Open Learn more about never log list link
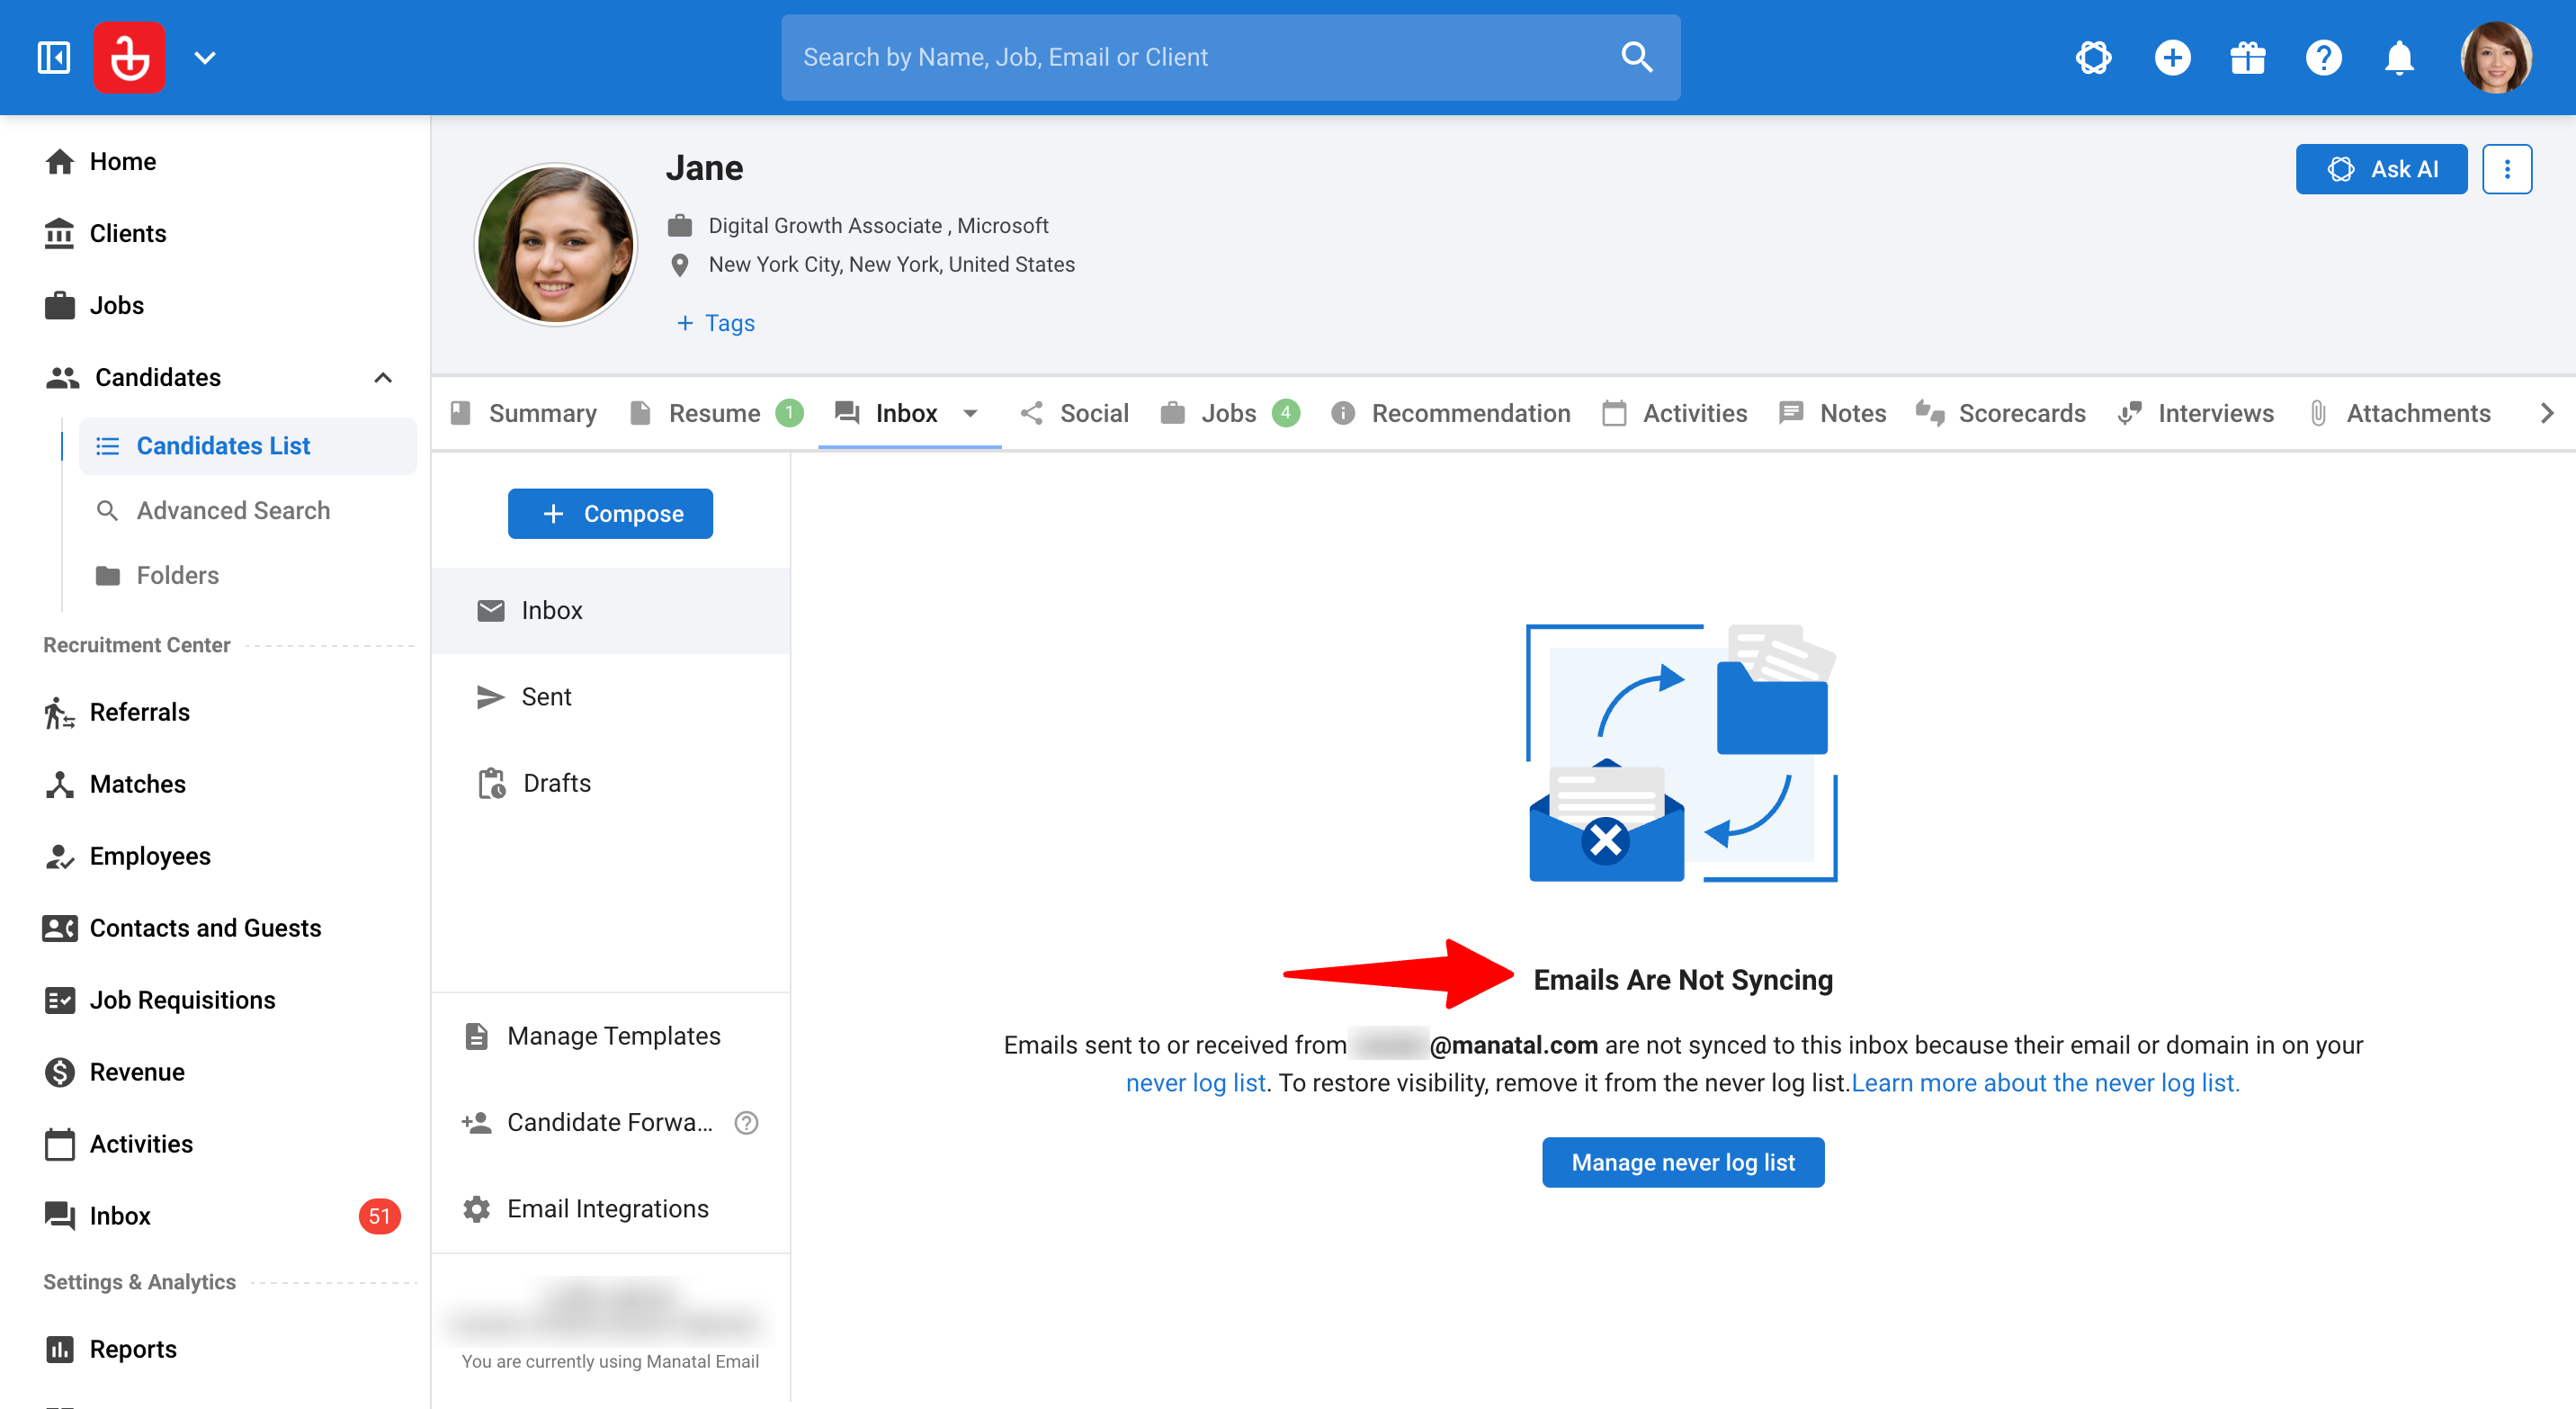The height and width of the screenshot is (1409, 2576). pos(2045,1083)
